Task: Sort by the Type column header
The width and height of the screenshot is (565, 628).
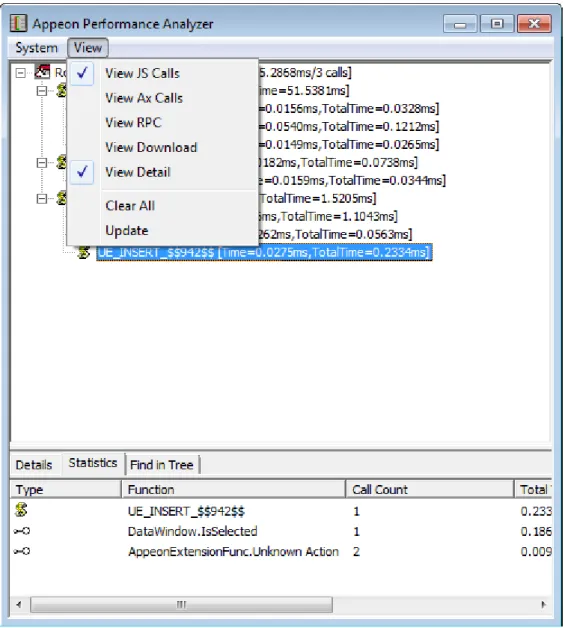Action: 66,489
